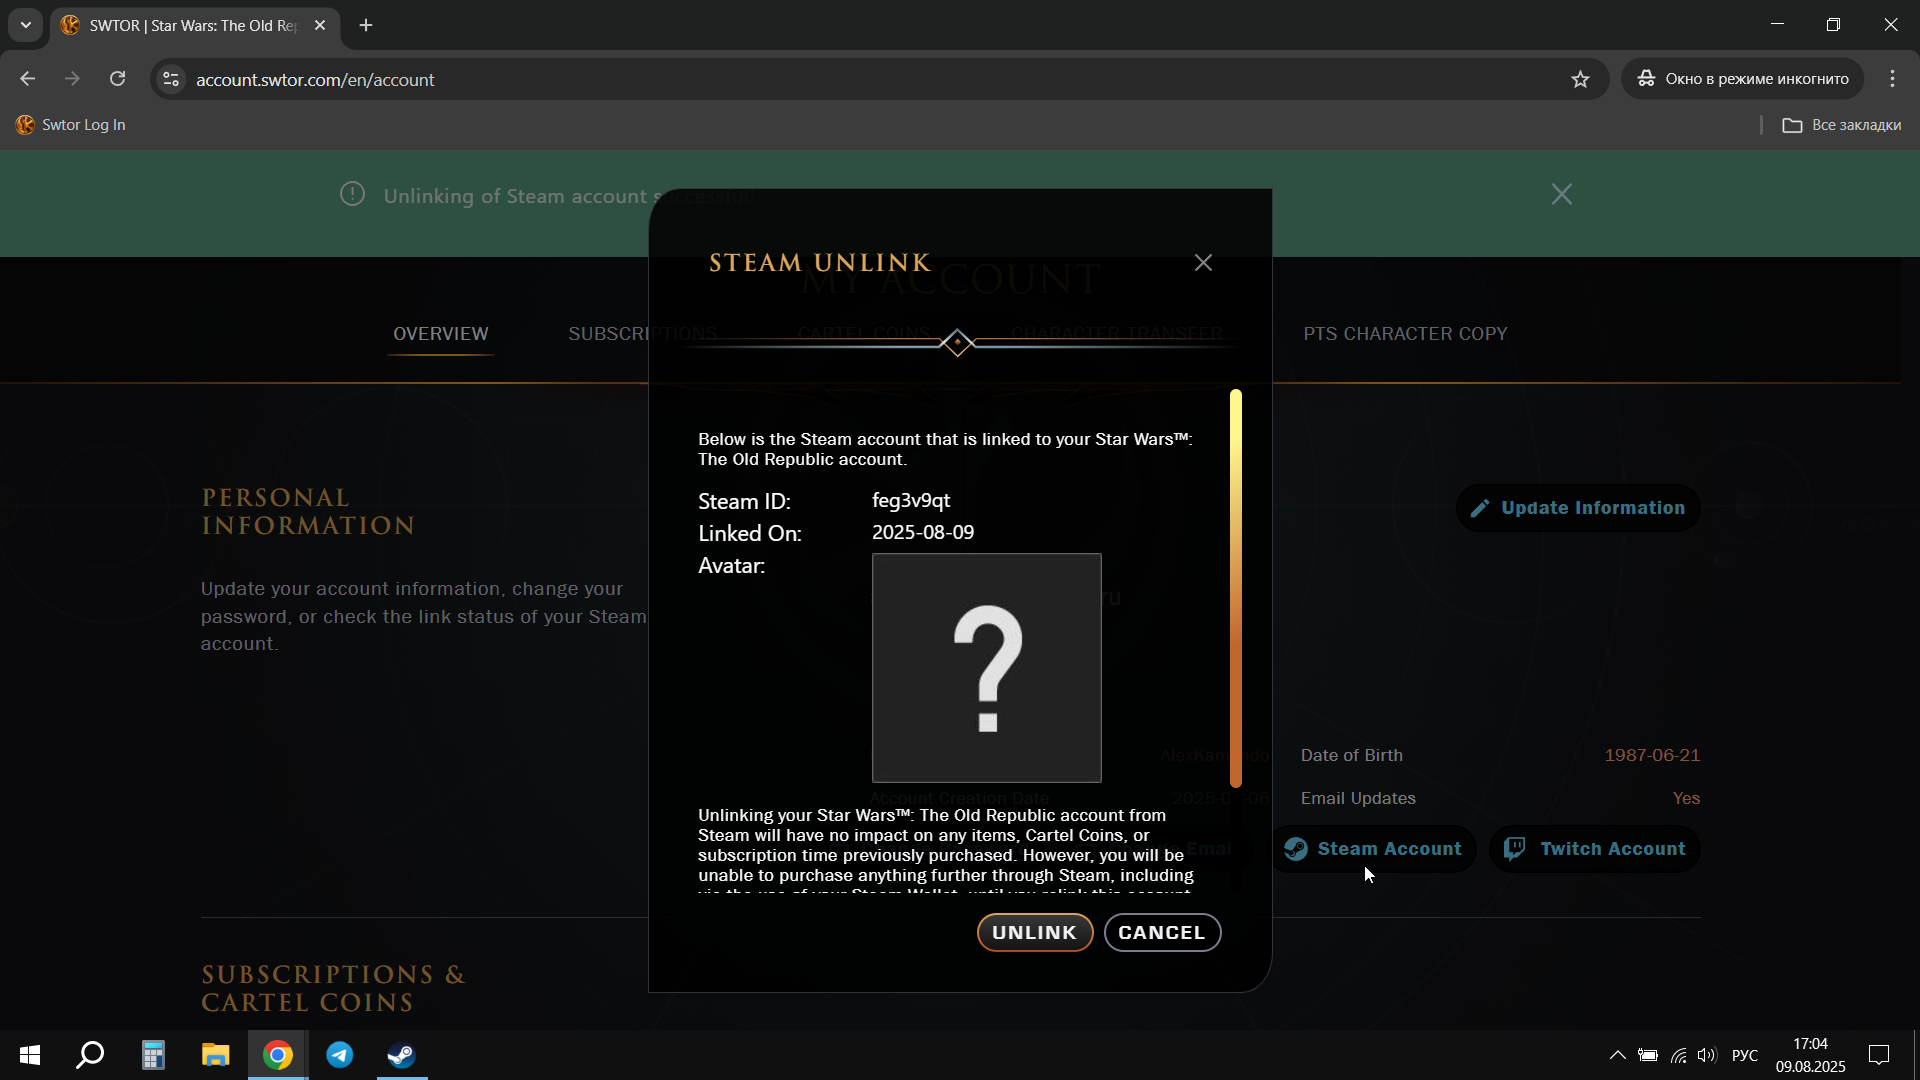Go back using the browser back arrow

(x=28, y=79)
